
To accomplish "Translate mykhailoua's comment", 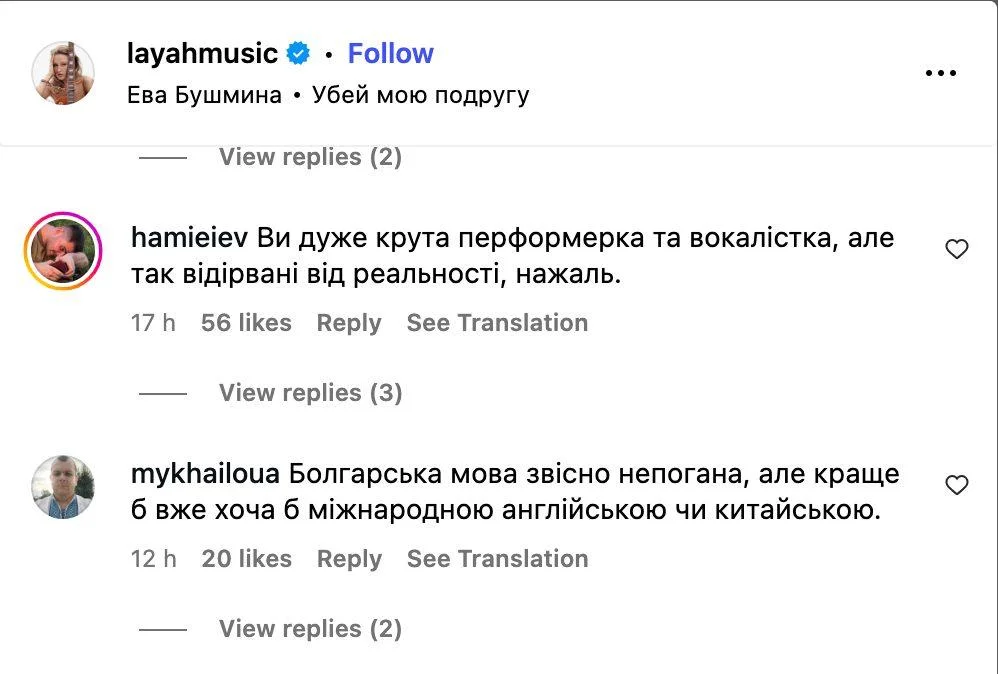I will (497, 558).
